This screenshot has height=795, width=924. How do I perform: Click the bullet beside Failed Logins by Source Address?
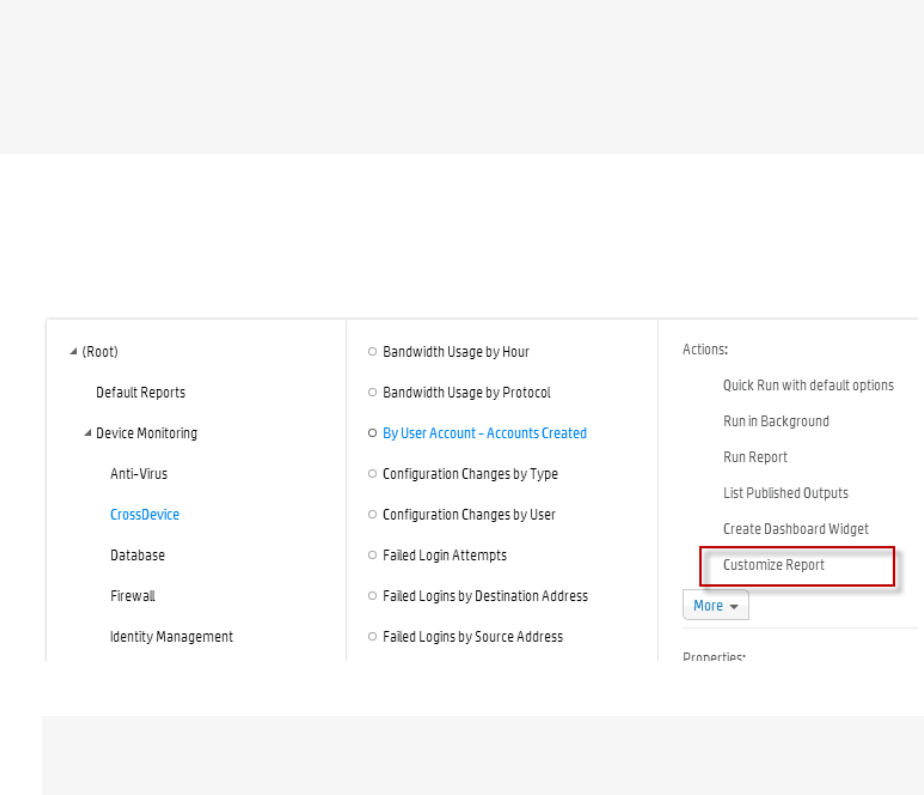(372, 637)
